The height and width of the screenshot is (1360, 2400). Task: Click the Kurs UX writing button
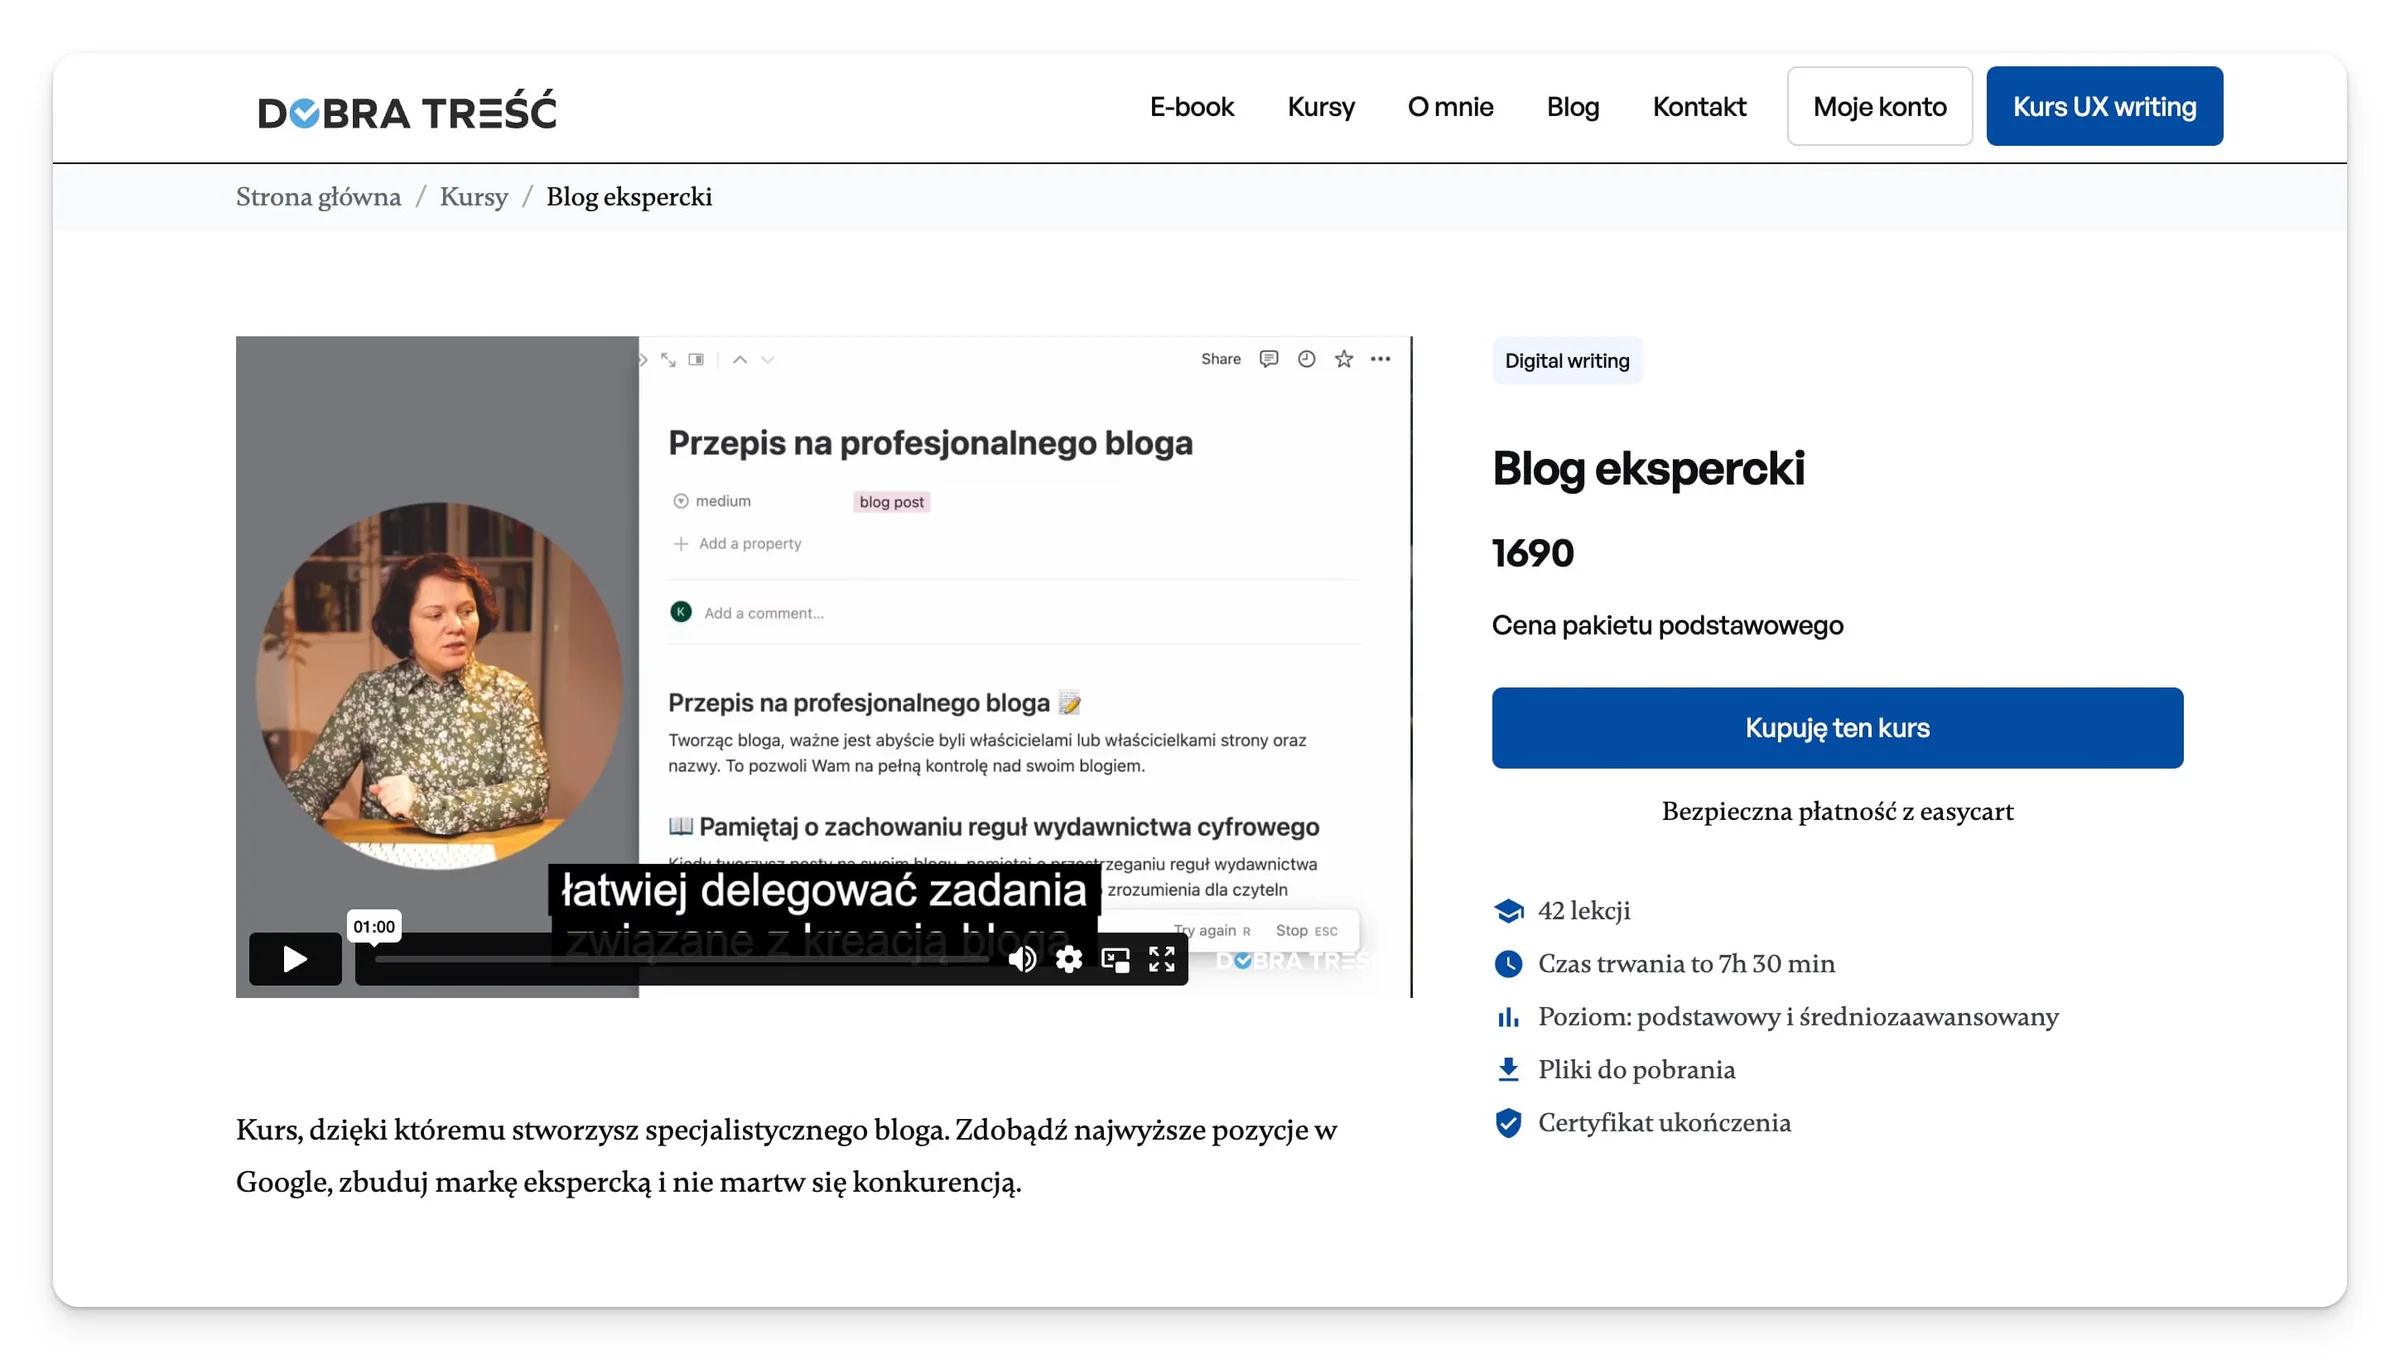click(2104, 106)
